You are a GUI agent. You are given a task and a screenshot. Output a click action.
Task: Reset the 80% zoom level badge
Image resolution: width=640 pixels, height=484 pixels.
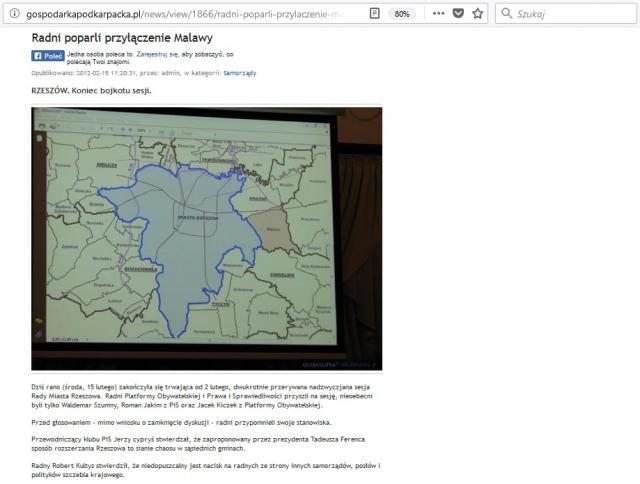coord(403,14)
